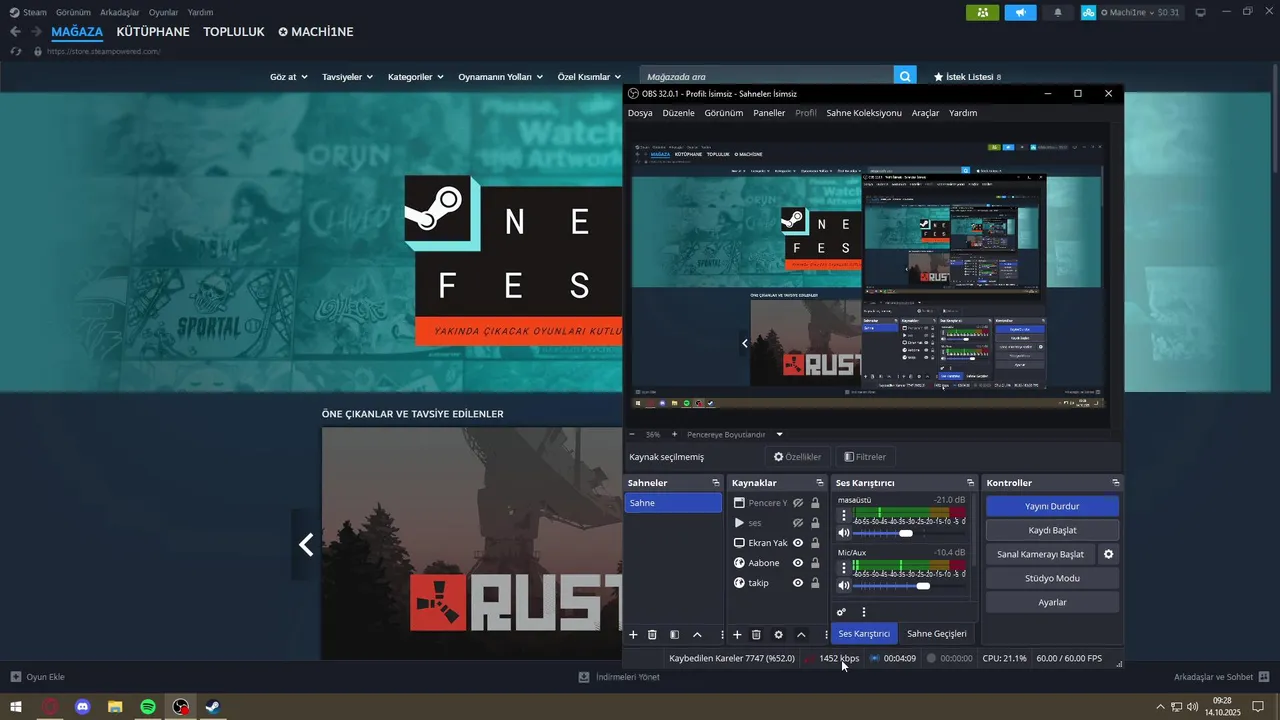
Task: Open Discord from the taskbar
Action: tap(83, 707)
